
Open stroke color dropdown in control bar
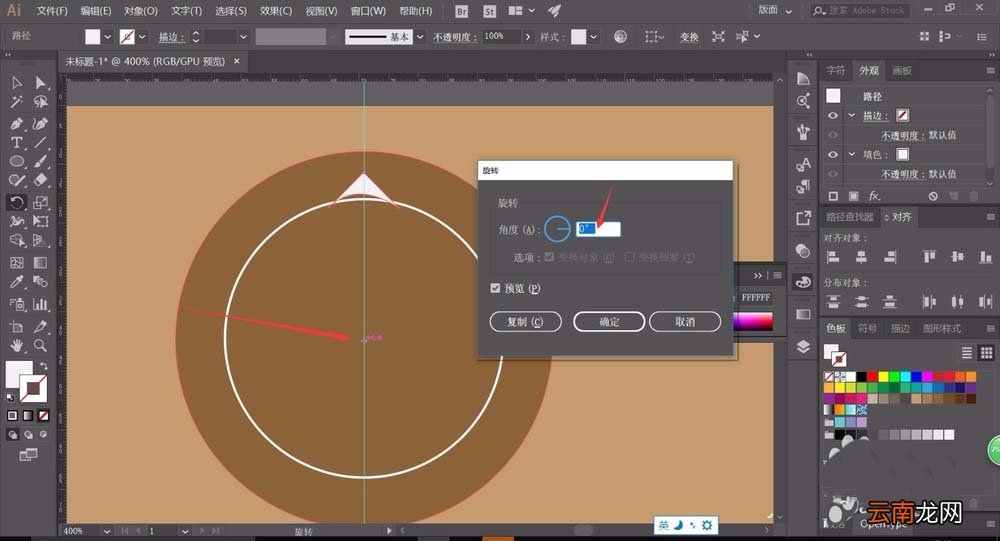pos(142,37)
